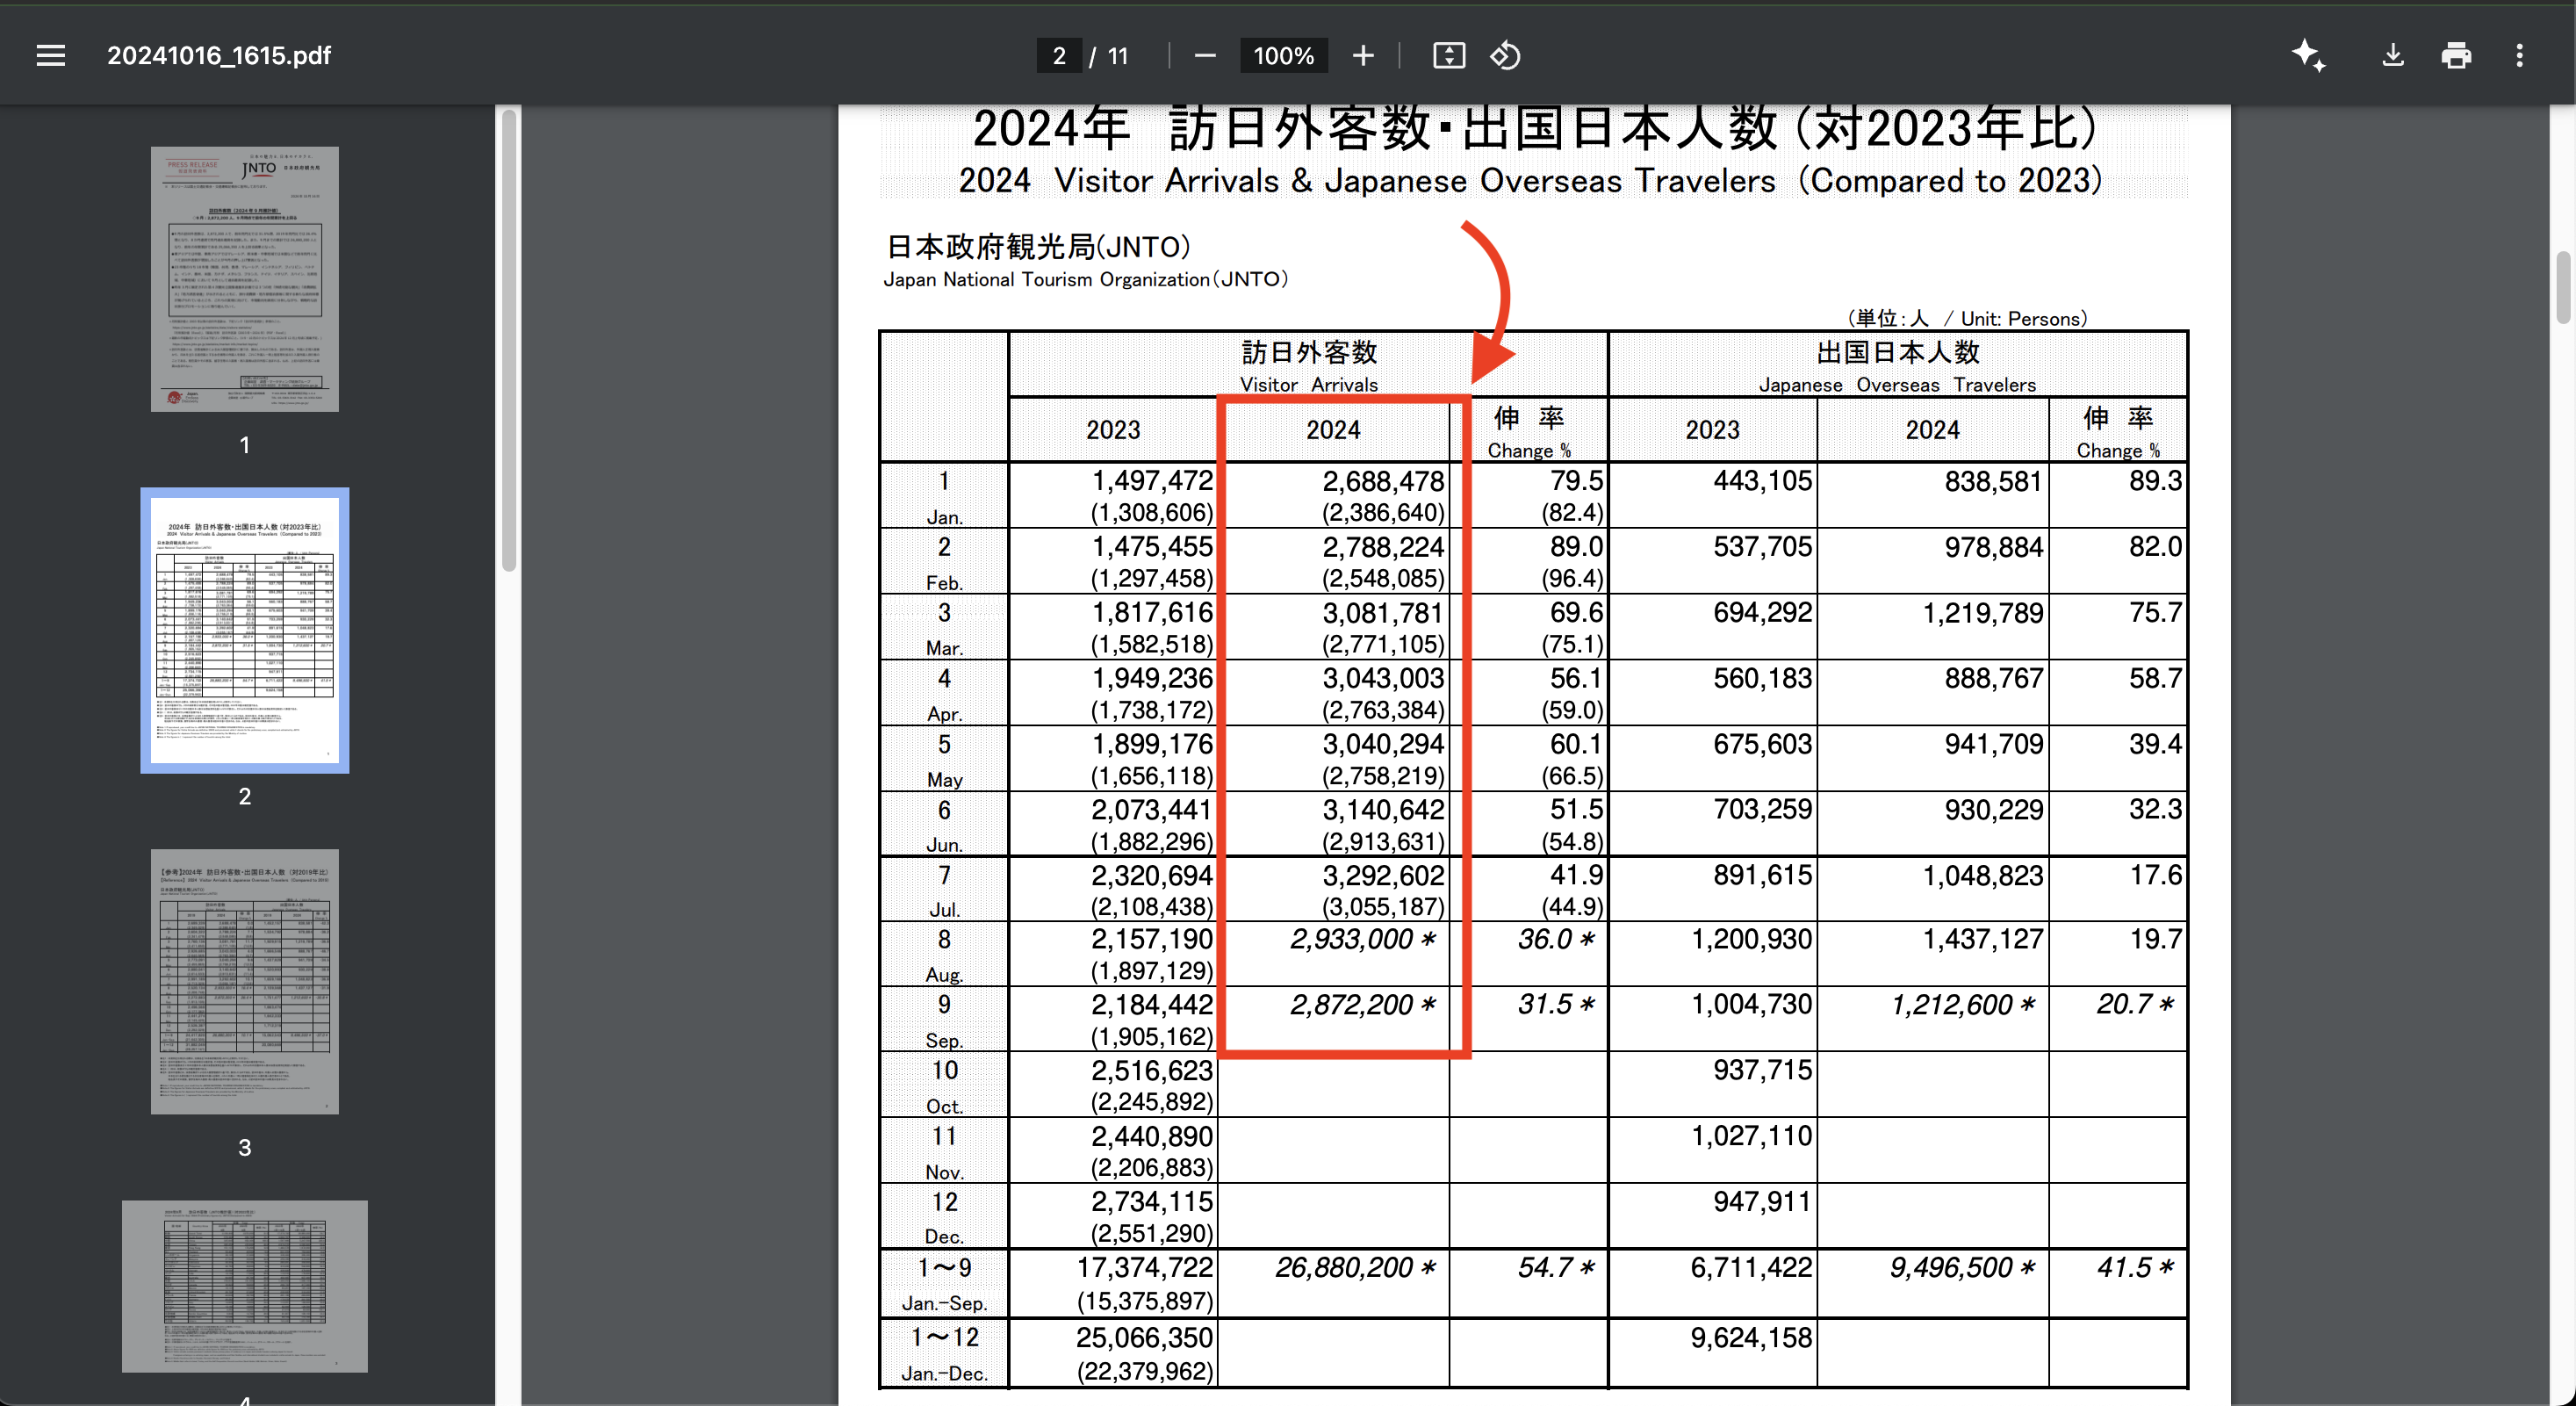The height and width of the screenshot is (1406, 2576).
Task: Rotate the document counterclockwise
Action: point(1506,56)
